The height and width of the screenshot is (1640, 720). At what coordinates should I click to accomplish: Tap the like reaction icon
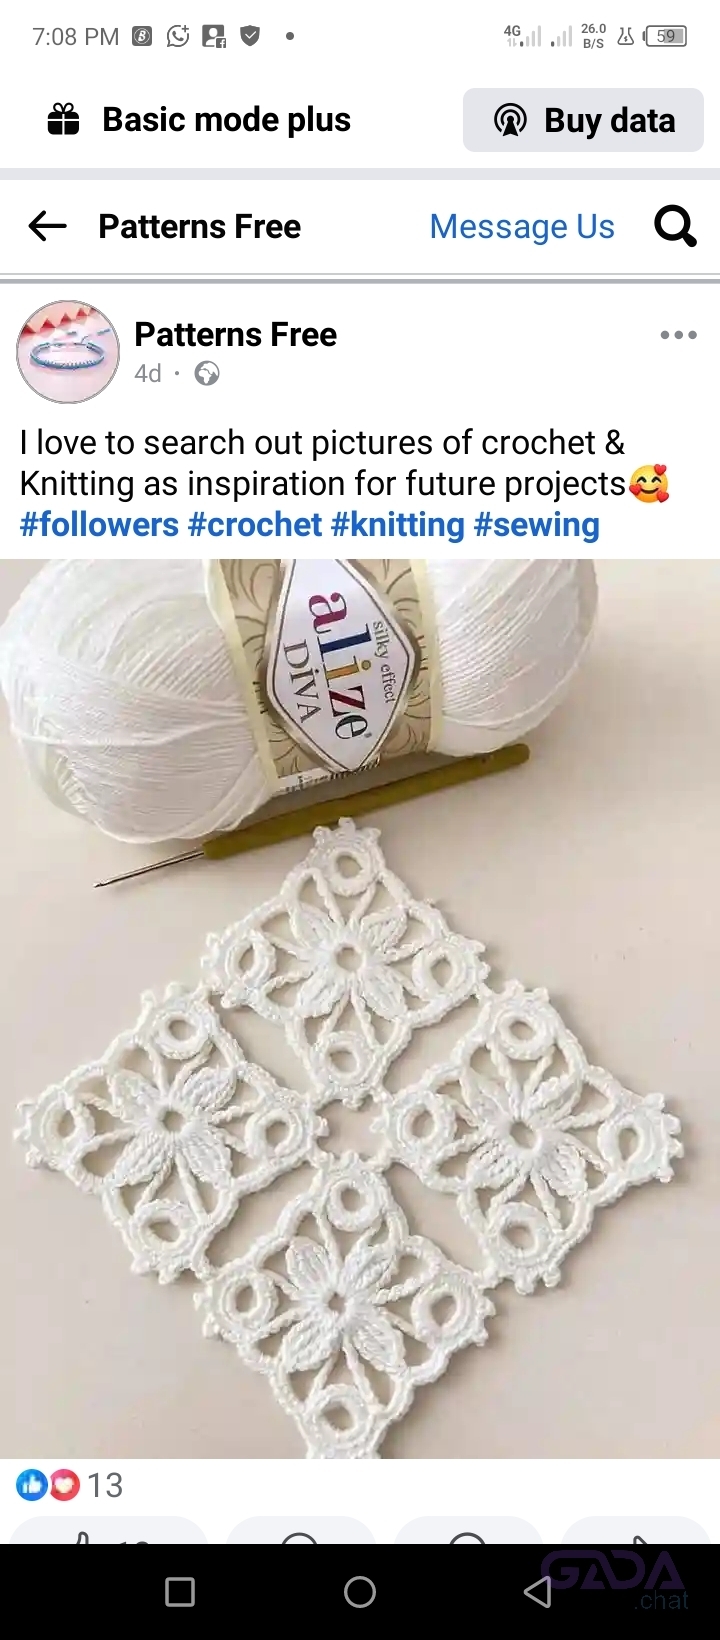tap(31, 1485)
